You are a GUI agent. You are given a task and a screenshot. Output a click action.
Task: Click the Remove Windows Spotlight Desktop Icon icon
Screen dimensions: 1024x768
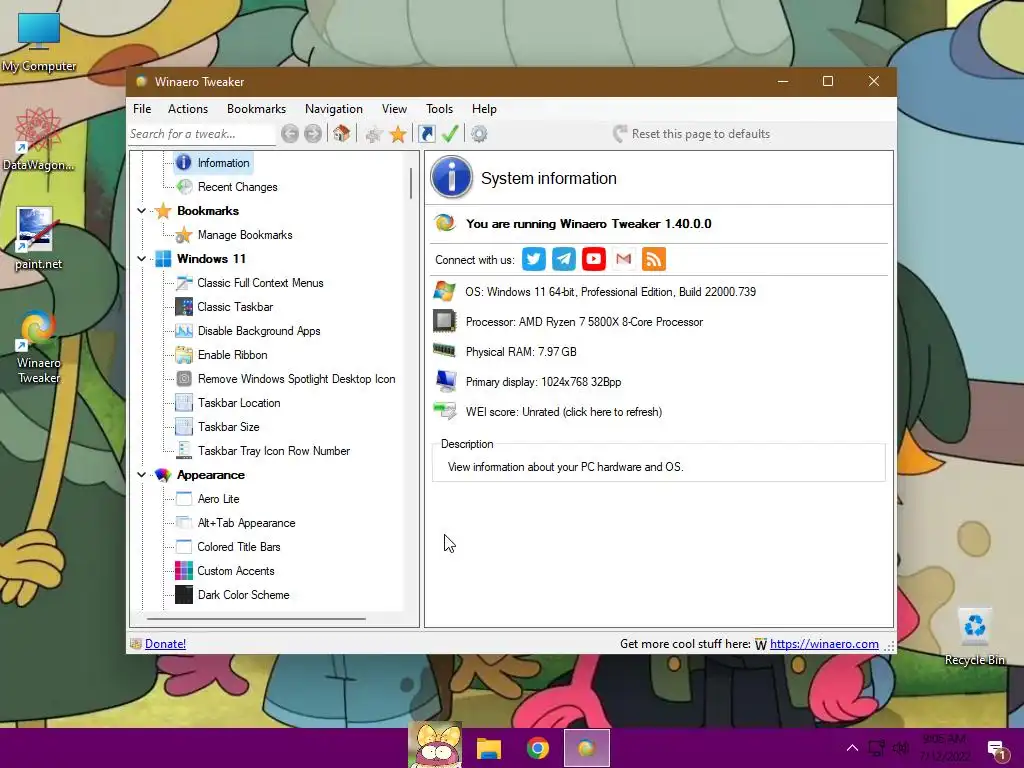(184, 379)
